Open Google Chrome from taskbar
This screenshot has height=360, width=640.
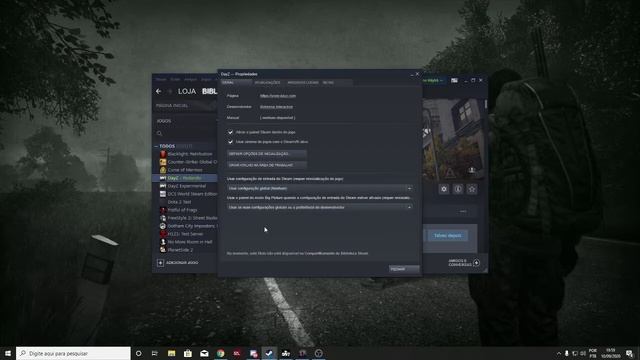click(220, 353)
